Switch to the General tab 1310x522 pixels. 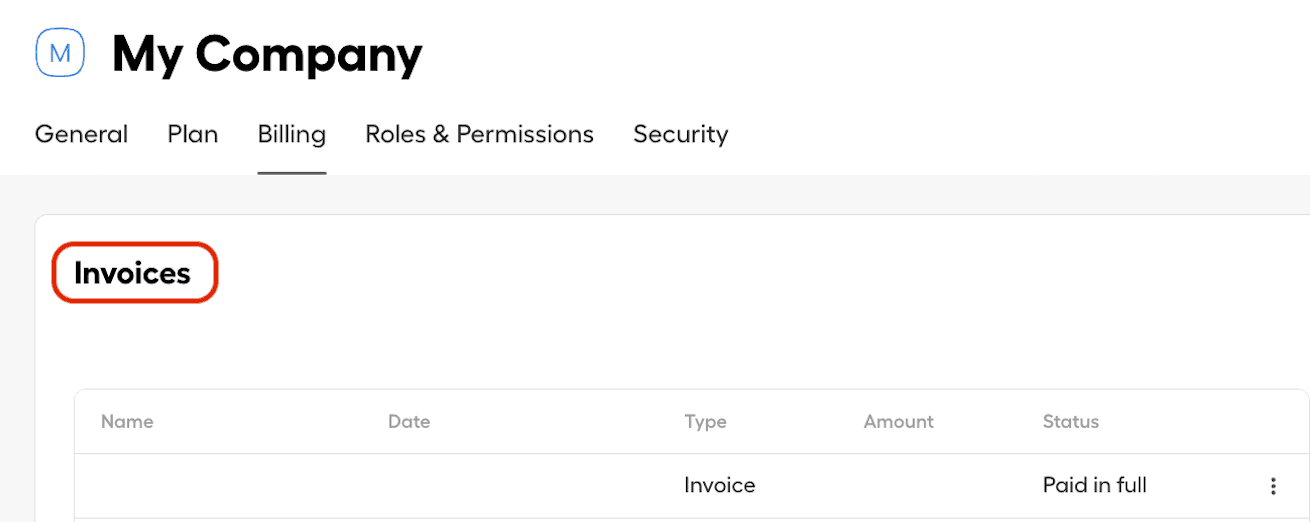click(81, 134)
